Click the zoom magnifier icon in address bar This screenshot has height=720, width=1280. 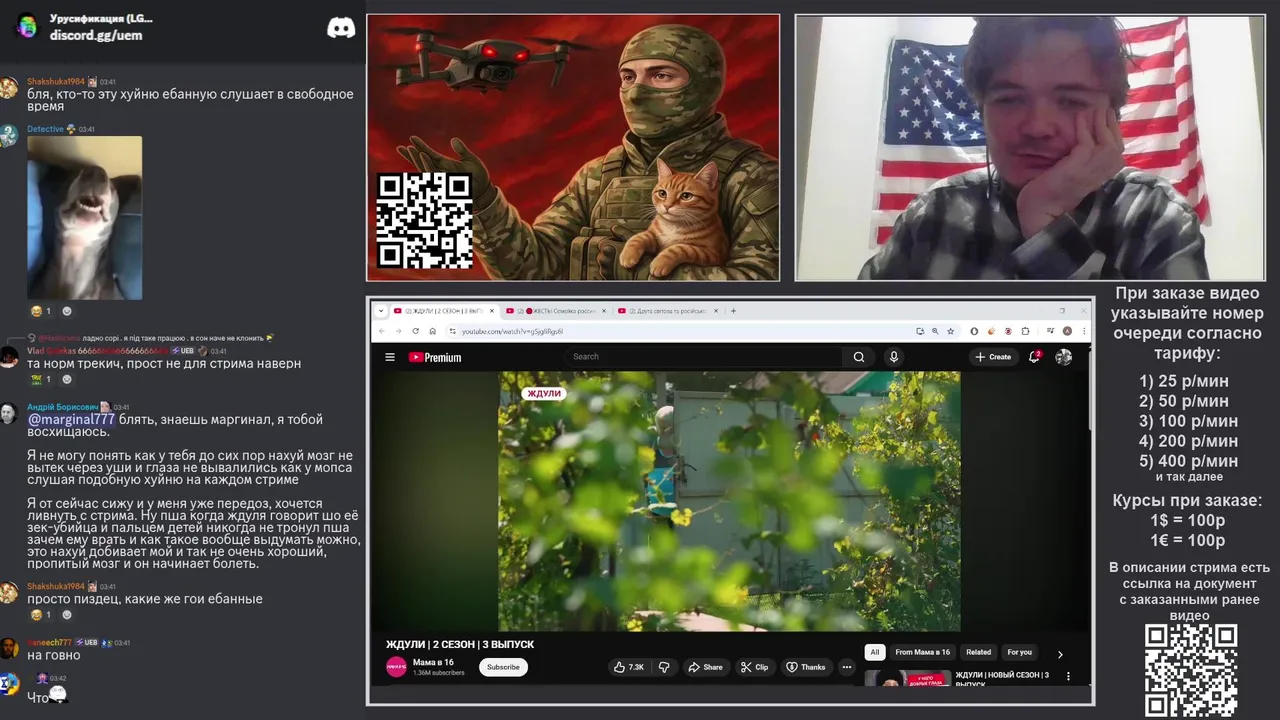tap(935, 331)
